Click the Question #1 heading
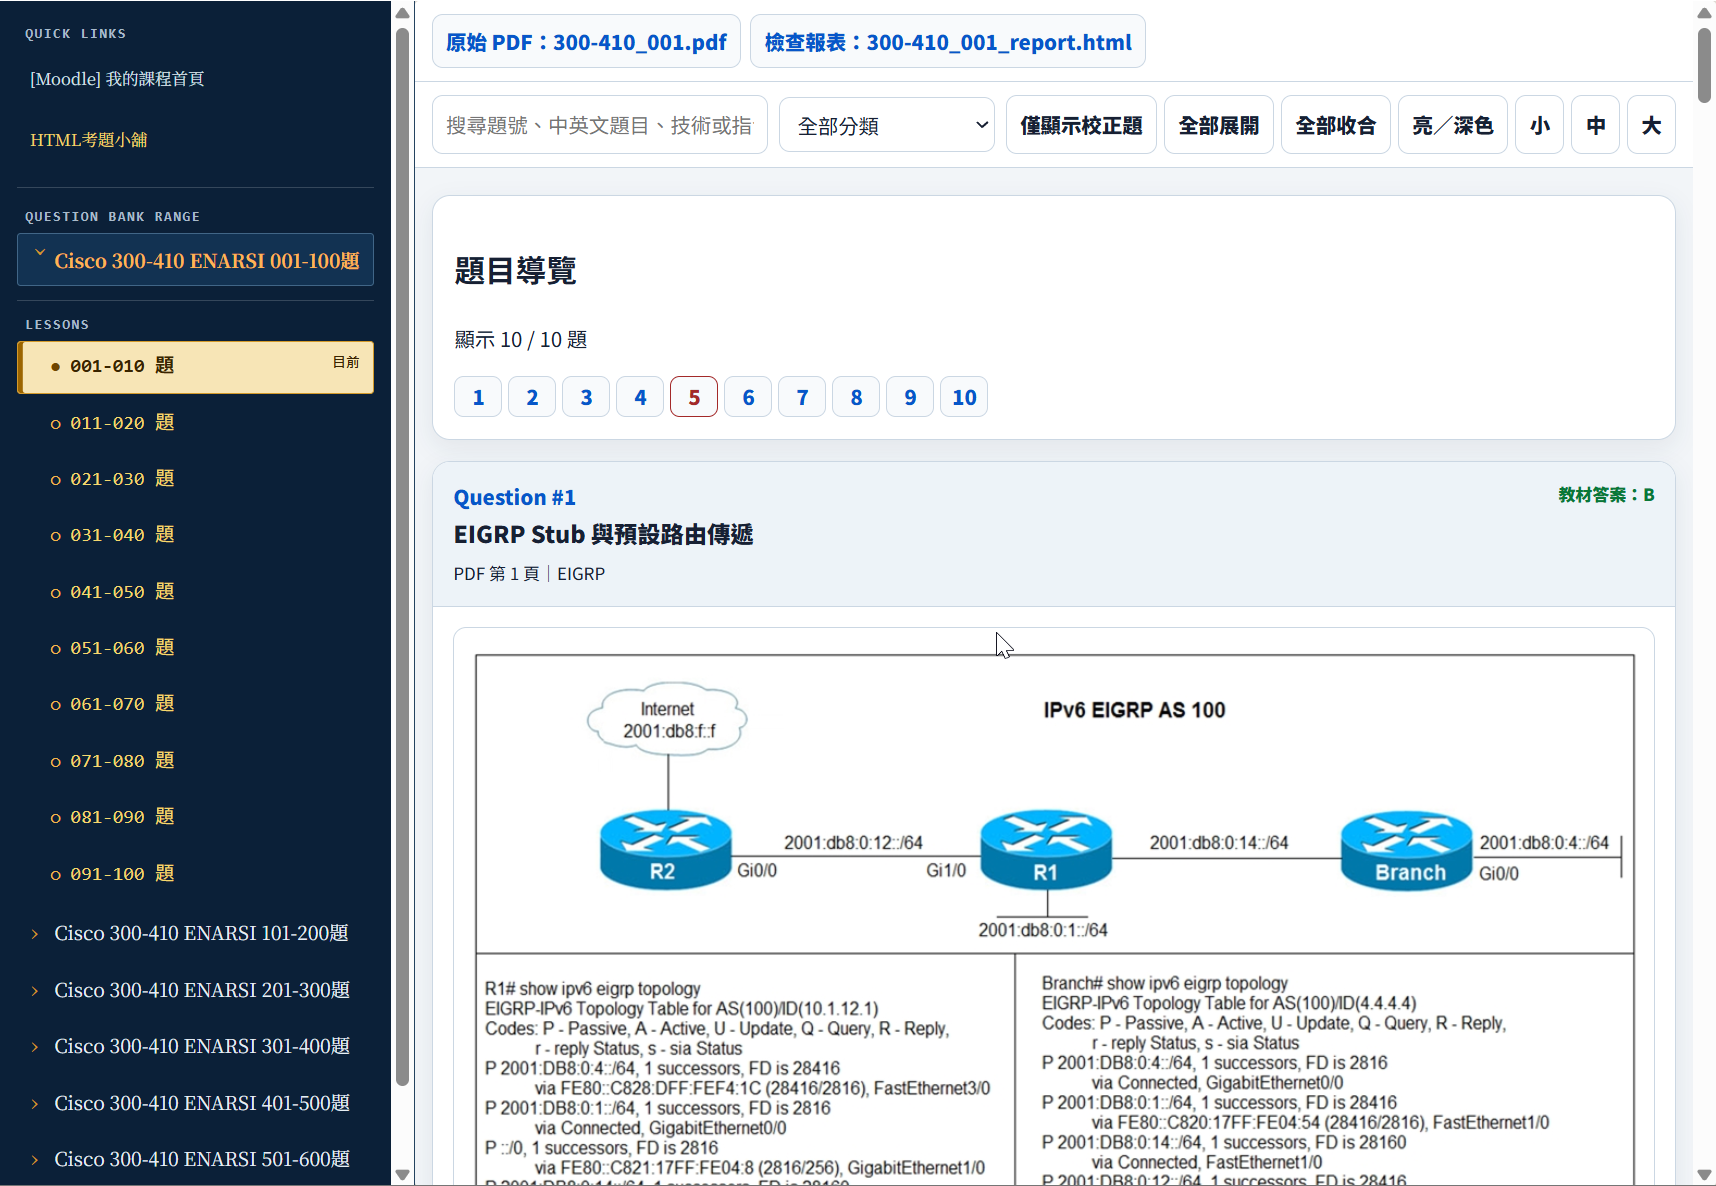Screen dimensions: 1716x1186 pyautogui.click(x=515, y=497)
